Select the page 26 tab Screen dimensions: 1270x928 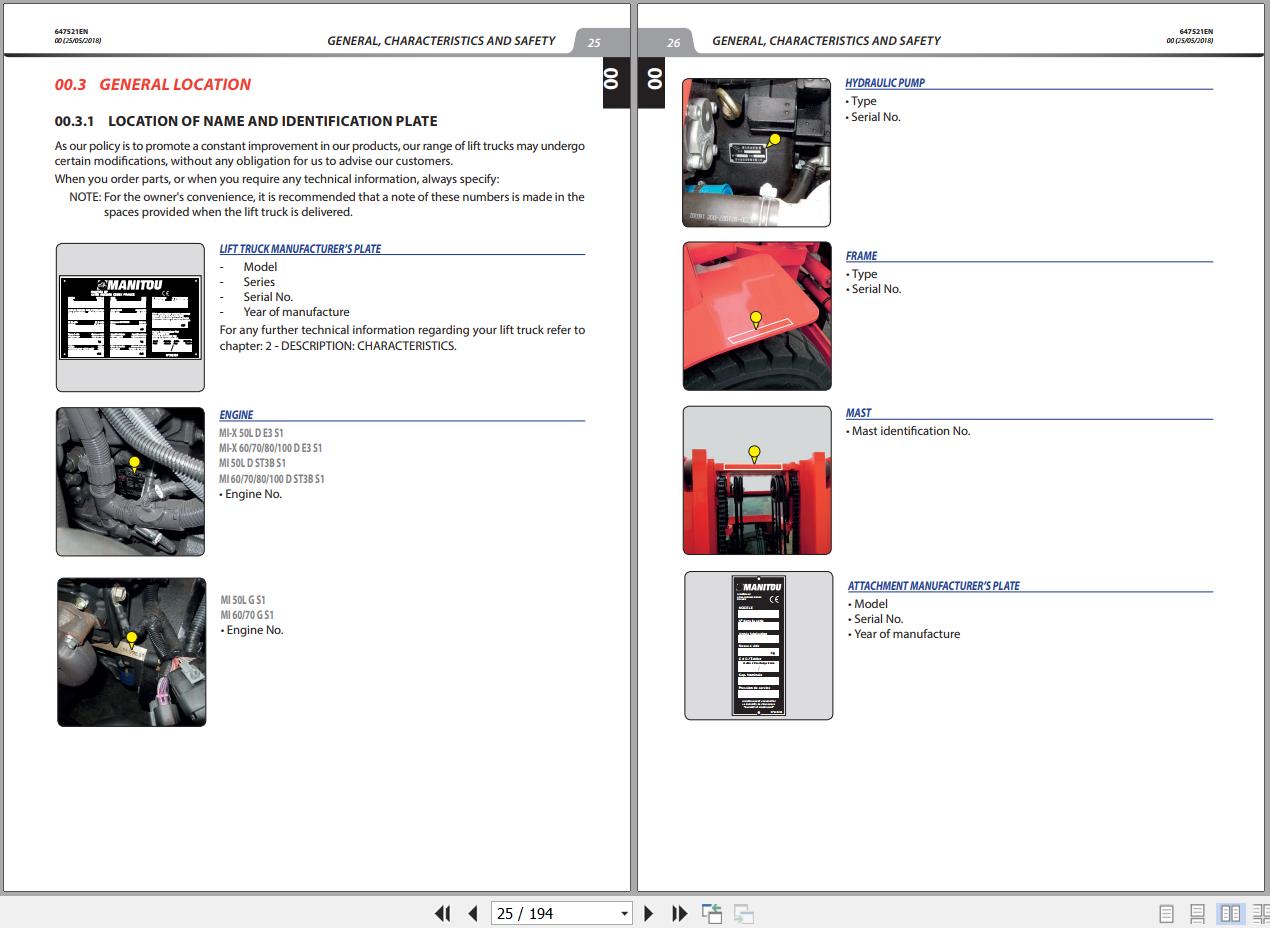673,42
